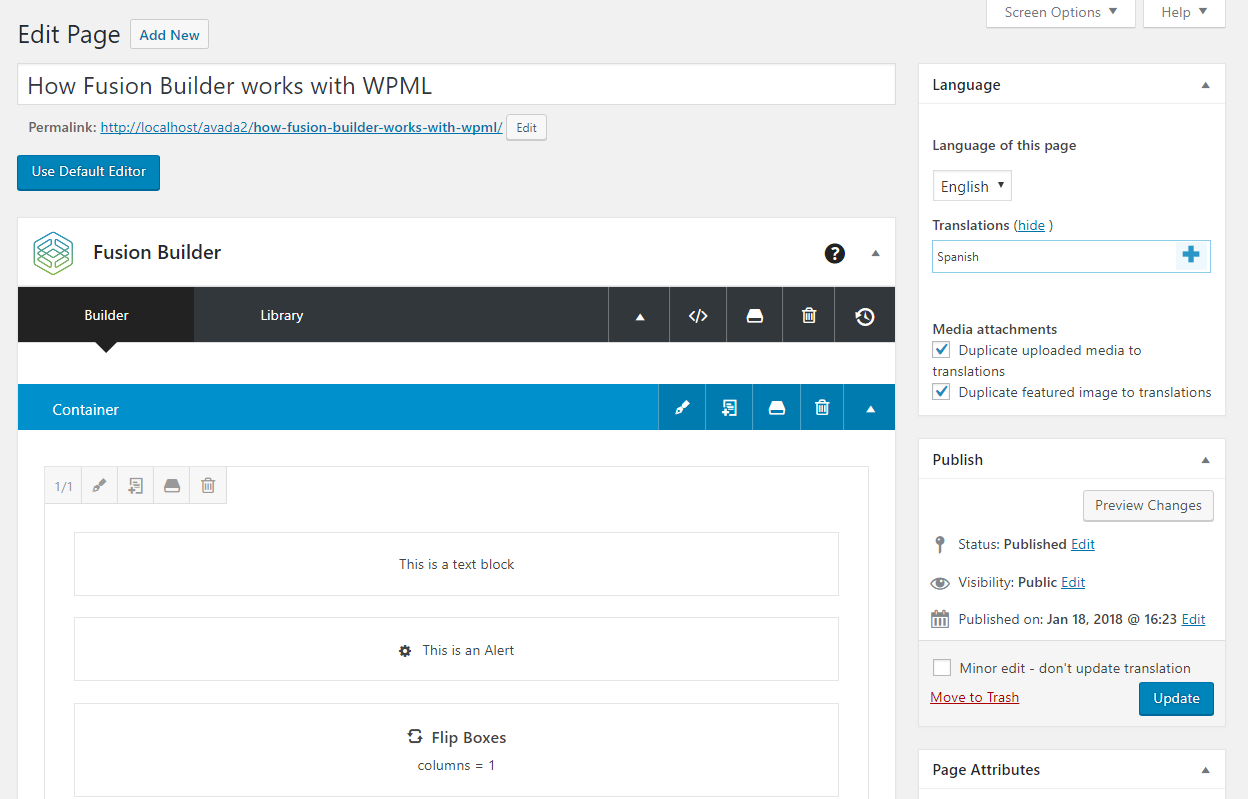Switch to the Library tab
Viewport: 1248px width, 799px height.
pos(282,316)
